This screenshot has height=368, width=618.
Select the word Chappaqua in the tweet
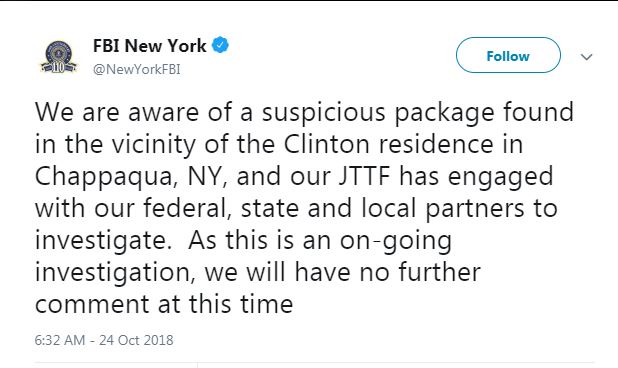click(104, 177)
